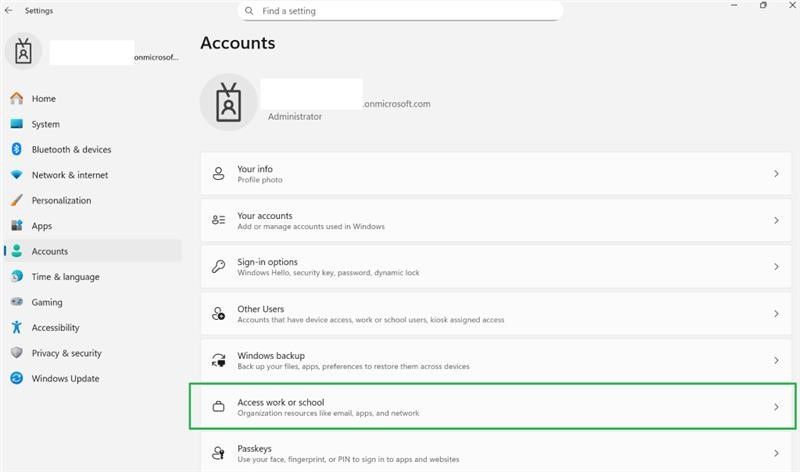Click the System monitor icon in the sidebar

click(x=17, y=124)
